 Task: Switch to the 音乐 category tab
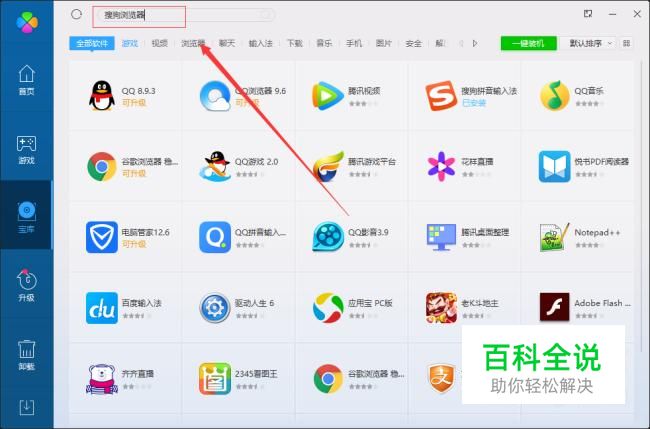pos(324,43)
